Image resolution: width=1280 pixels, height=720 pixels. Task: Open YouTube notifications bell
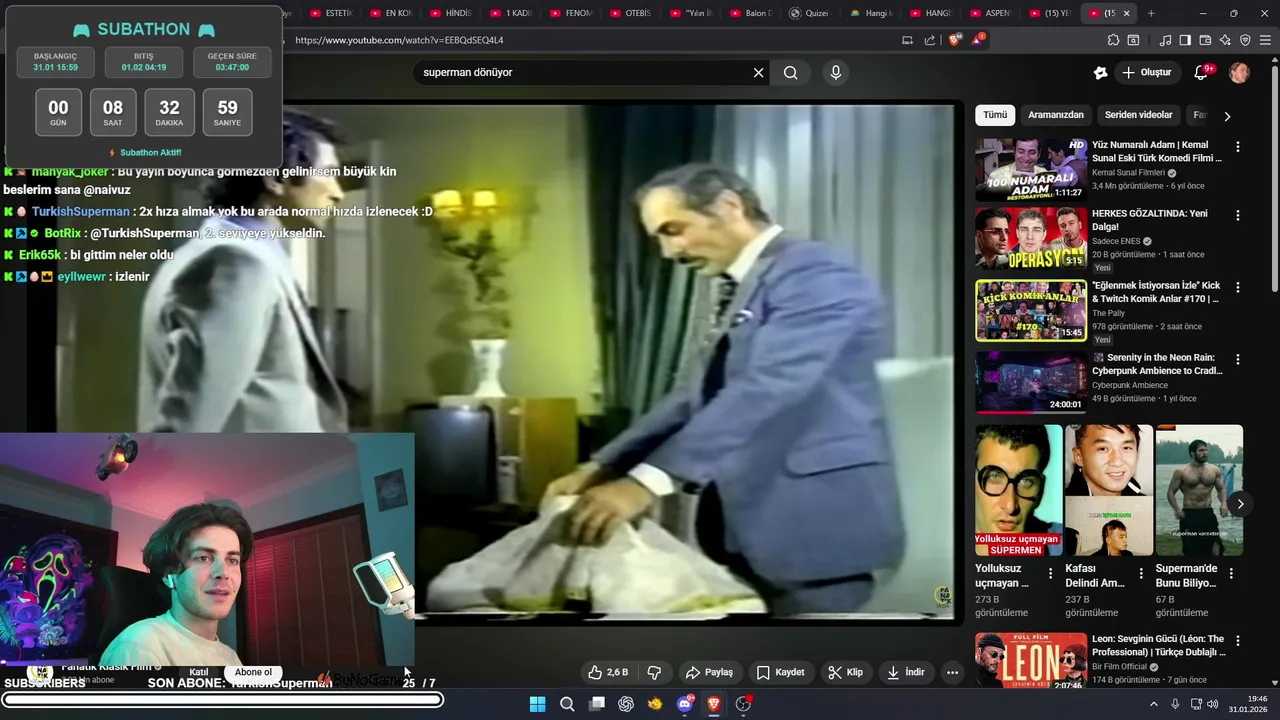click(1203, 72)
